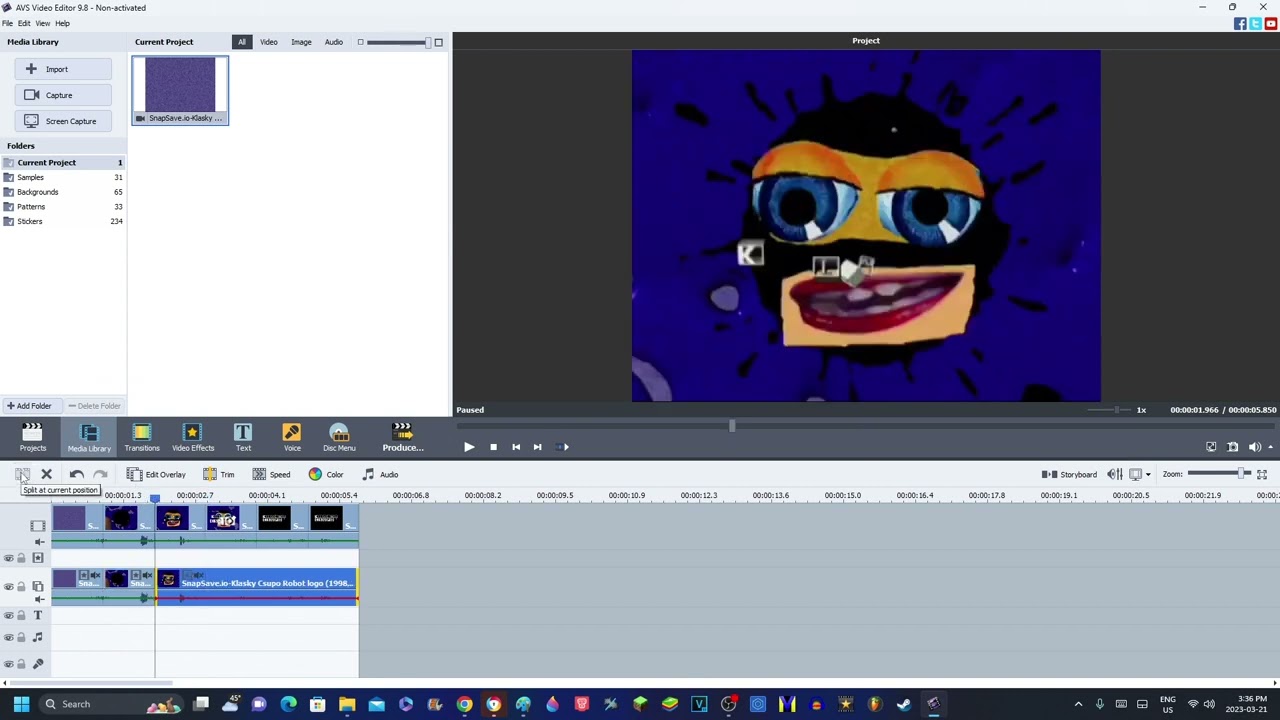Switch timeline to Storyboard view
Screen dimensions: 1280x720
pos(1069,474)
